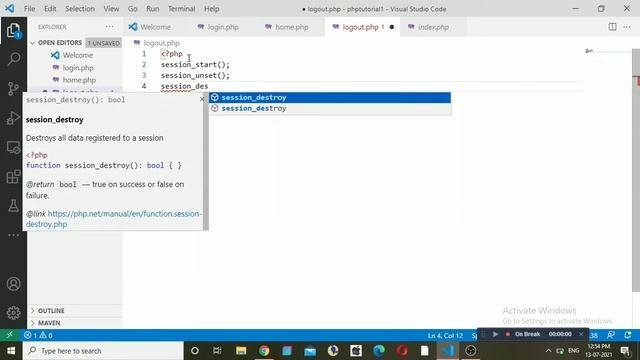Open the Mail app from taskbar

(x=310, y=351)
